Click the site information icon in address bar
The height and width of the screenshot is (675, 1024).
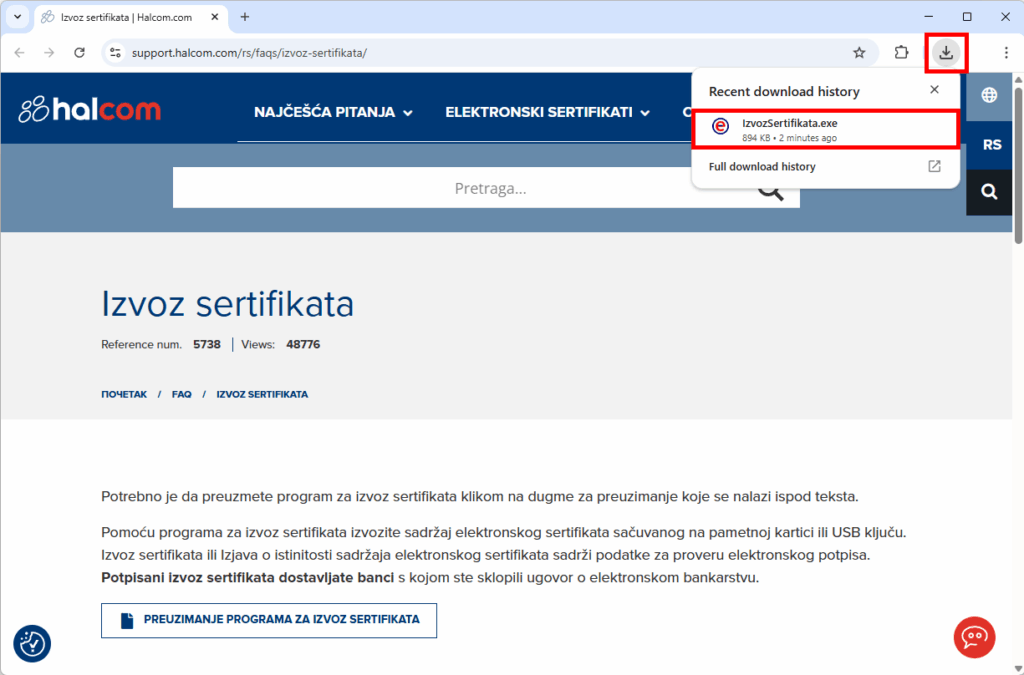pos(115,53)
